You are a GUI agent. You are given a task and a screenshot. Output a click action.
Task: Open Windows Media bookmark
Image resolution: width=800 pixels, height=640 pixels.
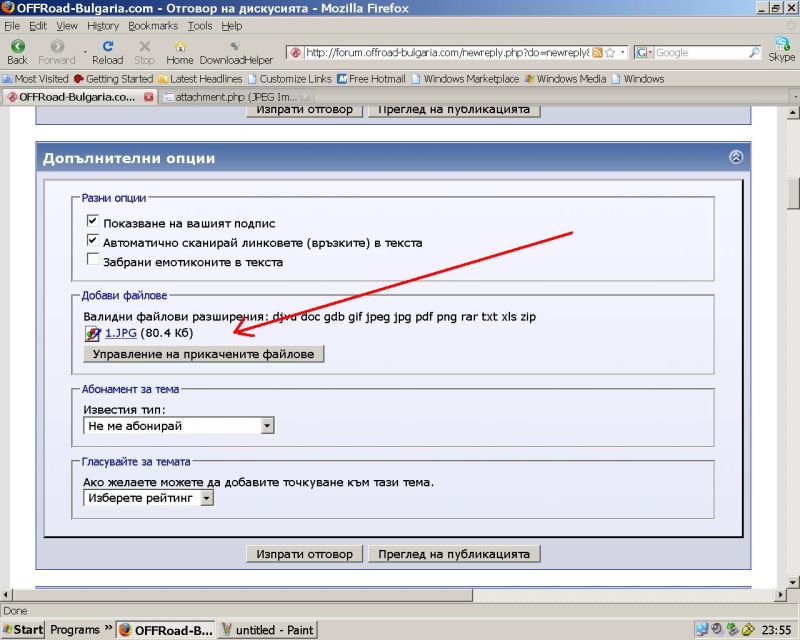click(565, 79)
